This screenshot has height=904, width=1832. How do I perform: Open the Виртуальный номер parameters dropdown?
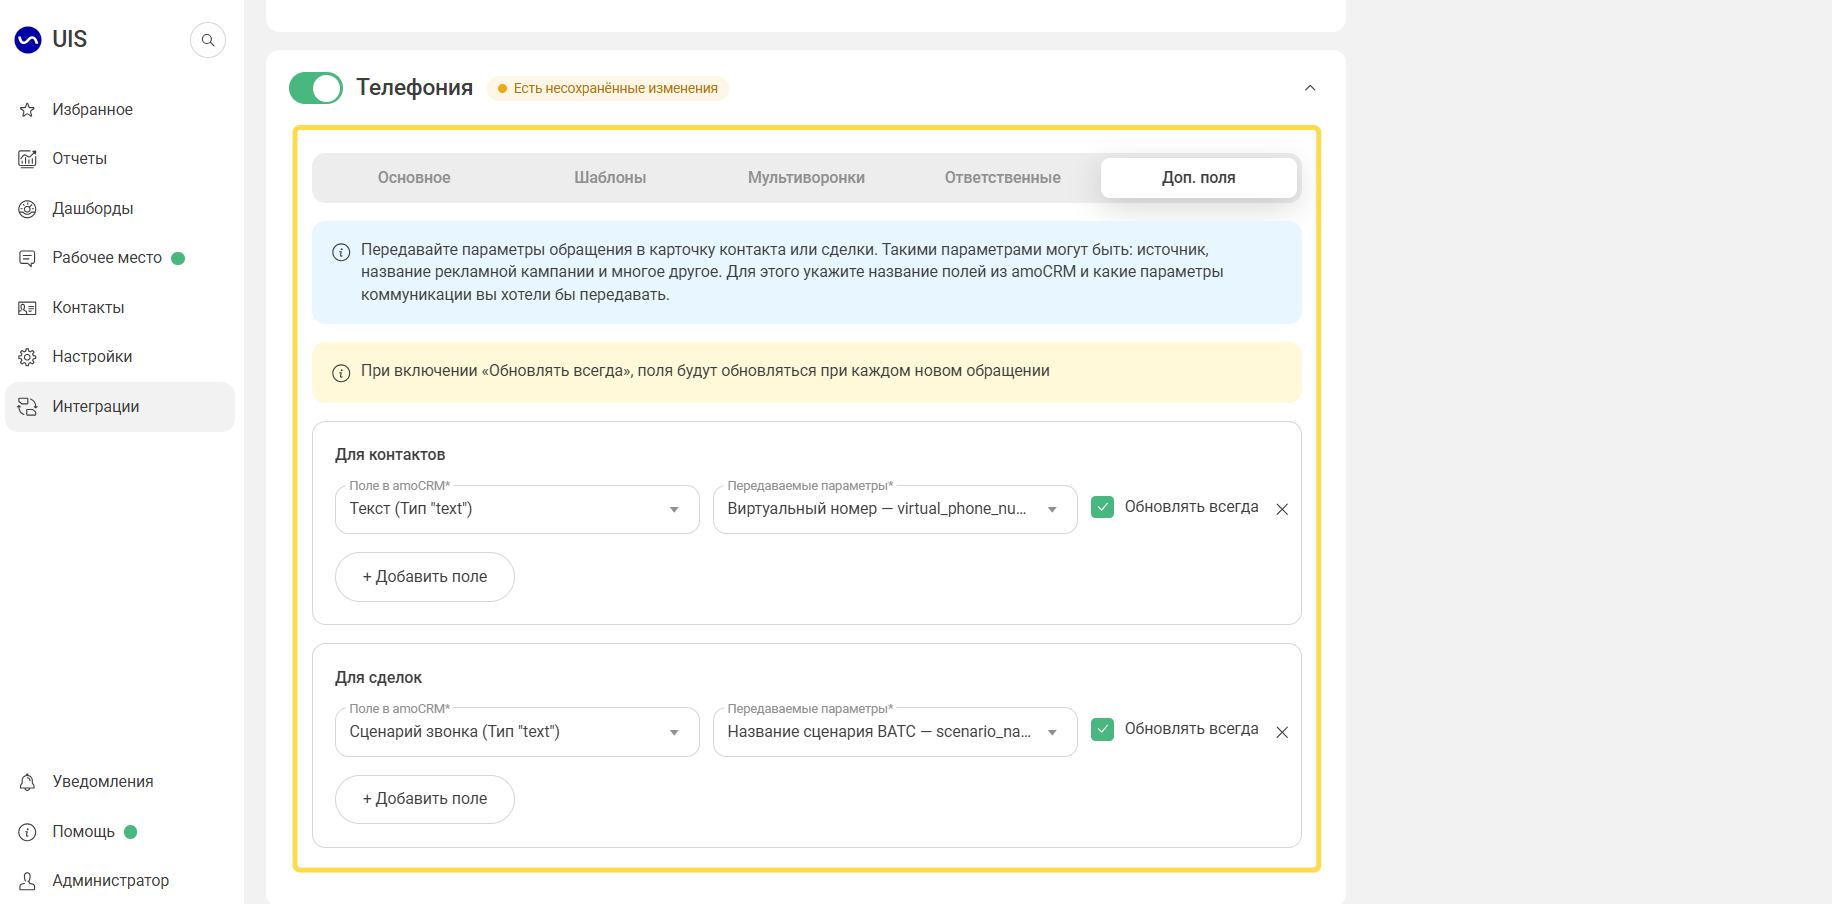(x=895, y=509)
